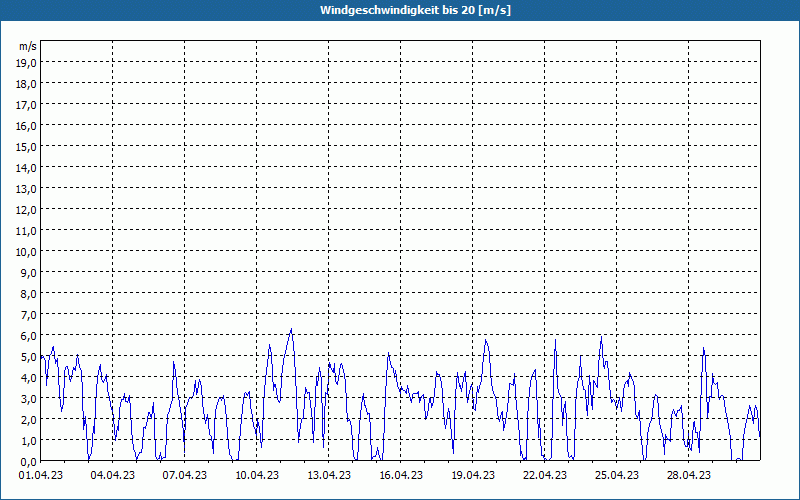Select the 5,0 y-axis value label
This screenshot has width=800, height=500.
28,356
